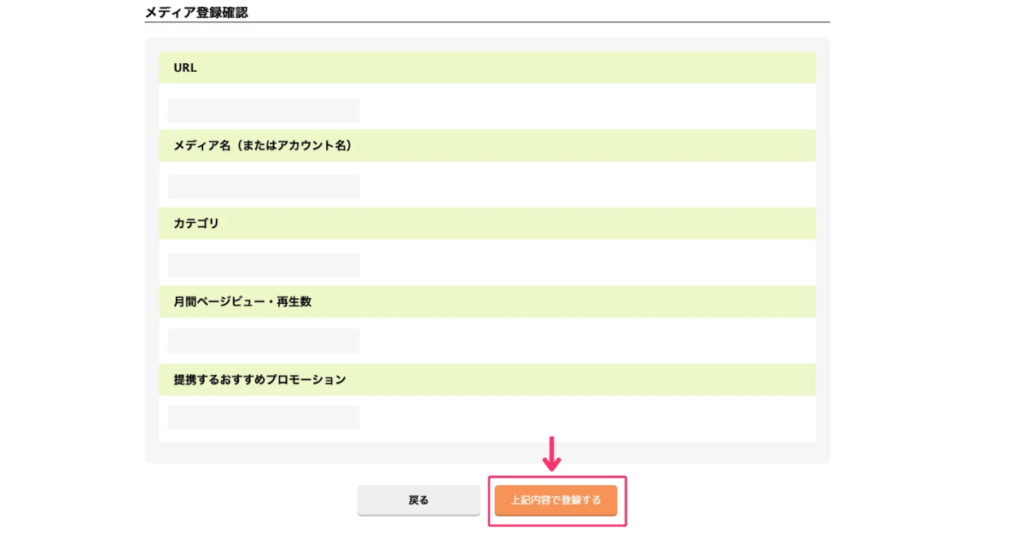1024x538 pixels.
Task: Click the gray value box under URL
Action: click(x=263, y=110)
